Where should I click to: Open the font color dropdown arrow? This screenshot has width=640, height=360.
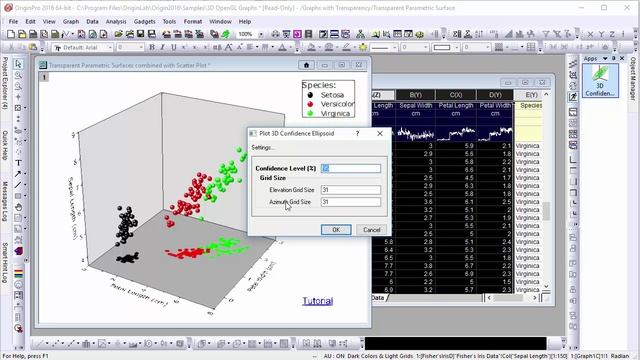tap(290, 47)
